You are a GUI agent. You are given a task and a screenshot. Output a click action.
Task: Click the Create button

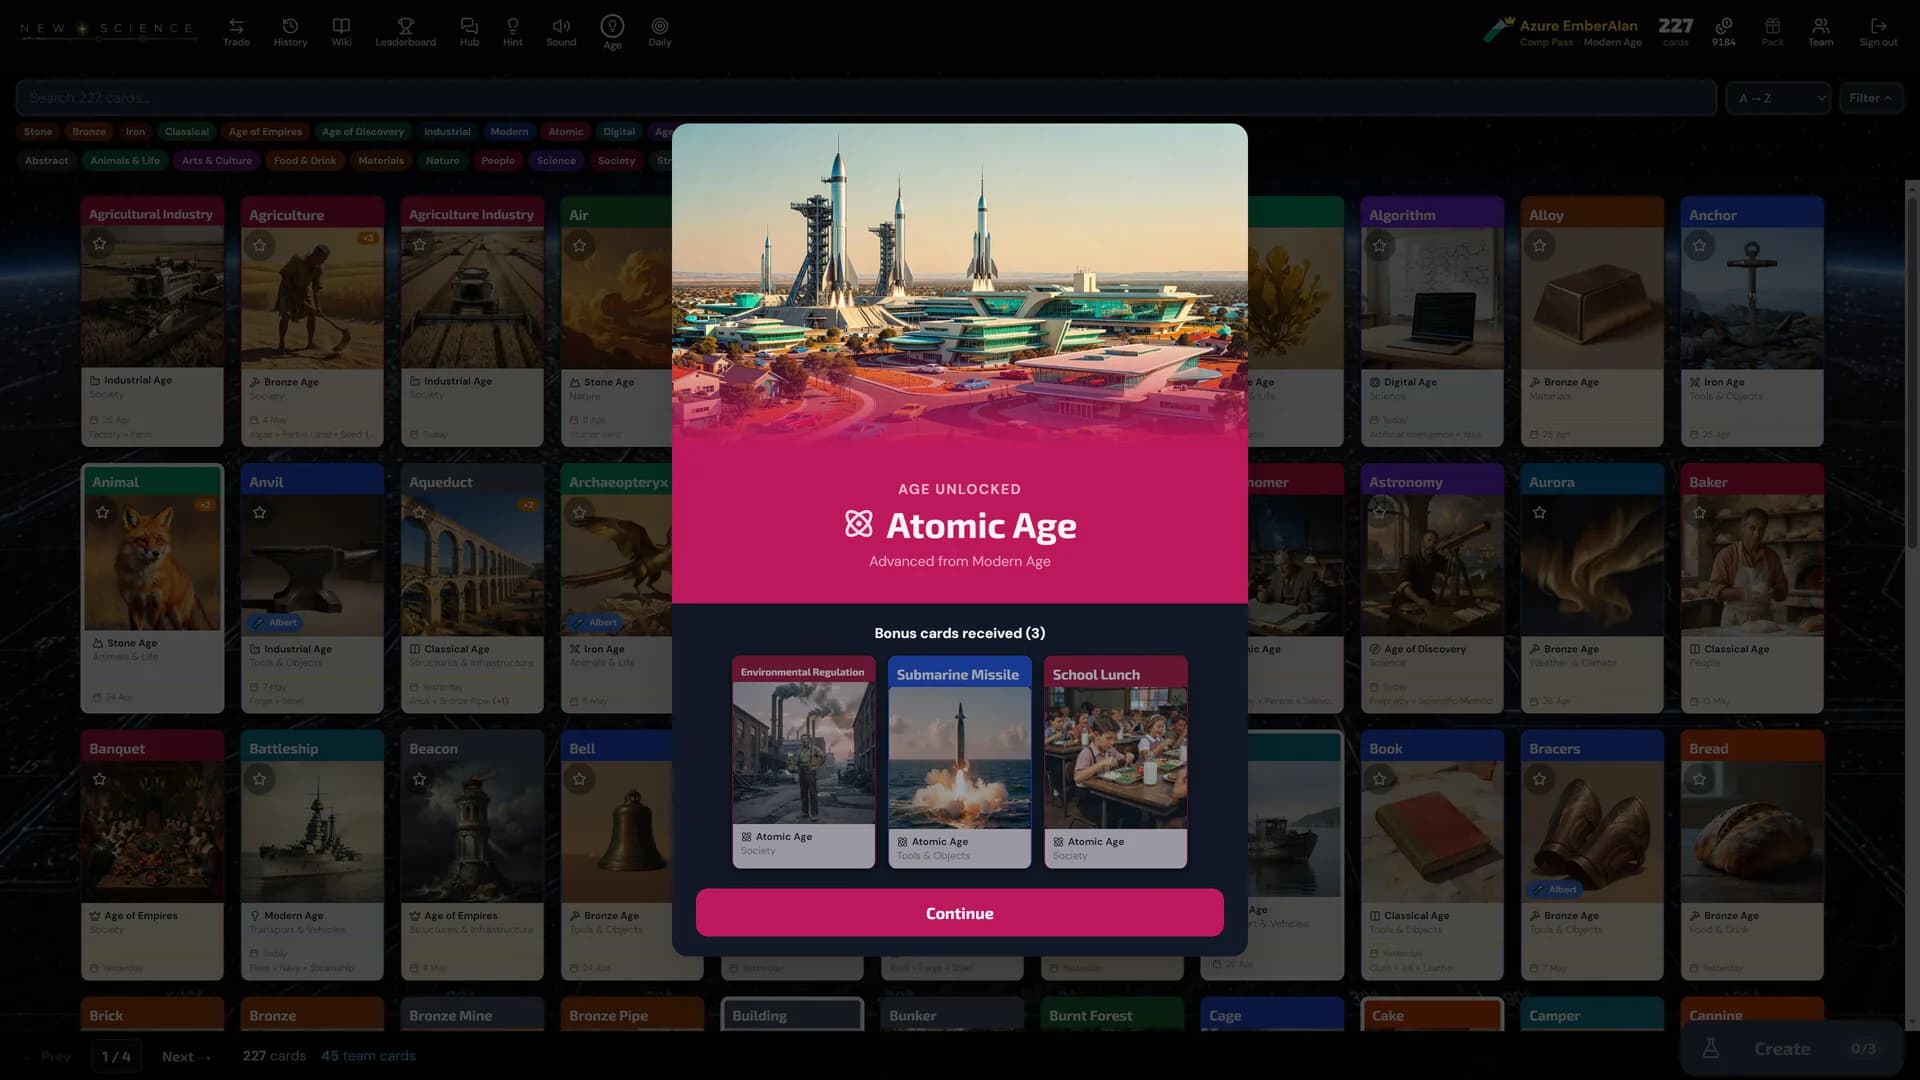pyautogui.click(x=1792, y=1048)
